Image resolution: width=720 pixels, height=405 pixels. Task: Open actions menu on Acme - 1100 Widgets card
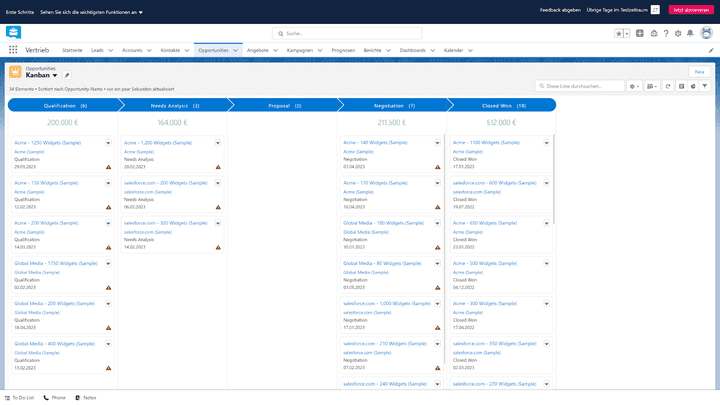click(x=547, y=143)
